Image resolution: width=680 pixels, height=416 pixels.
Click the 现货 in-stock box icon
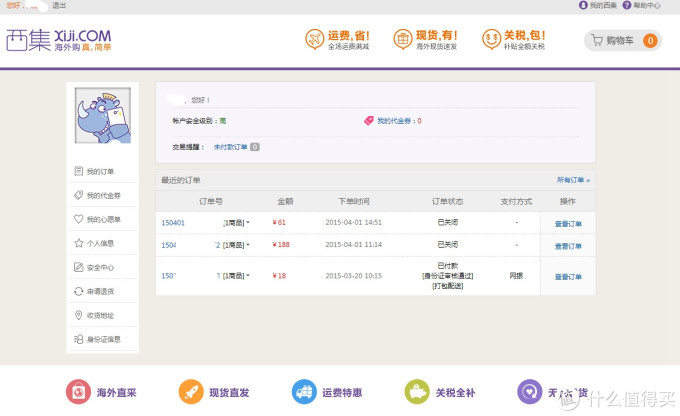[x=405, y=40]
